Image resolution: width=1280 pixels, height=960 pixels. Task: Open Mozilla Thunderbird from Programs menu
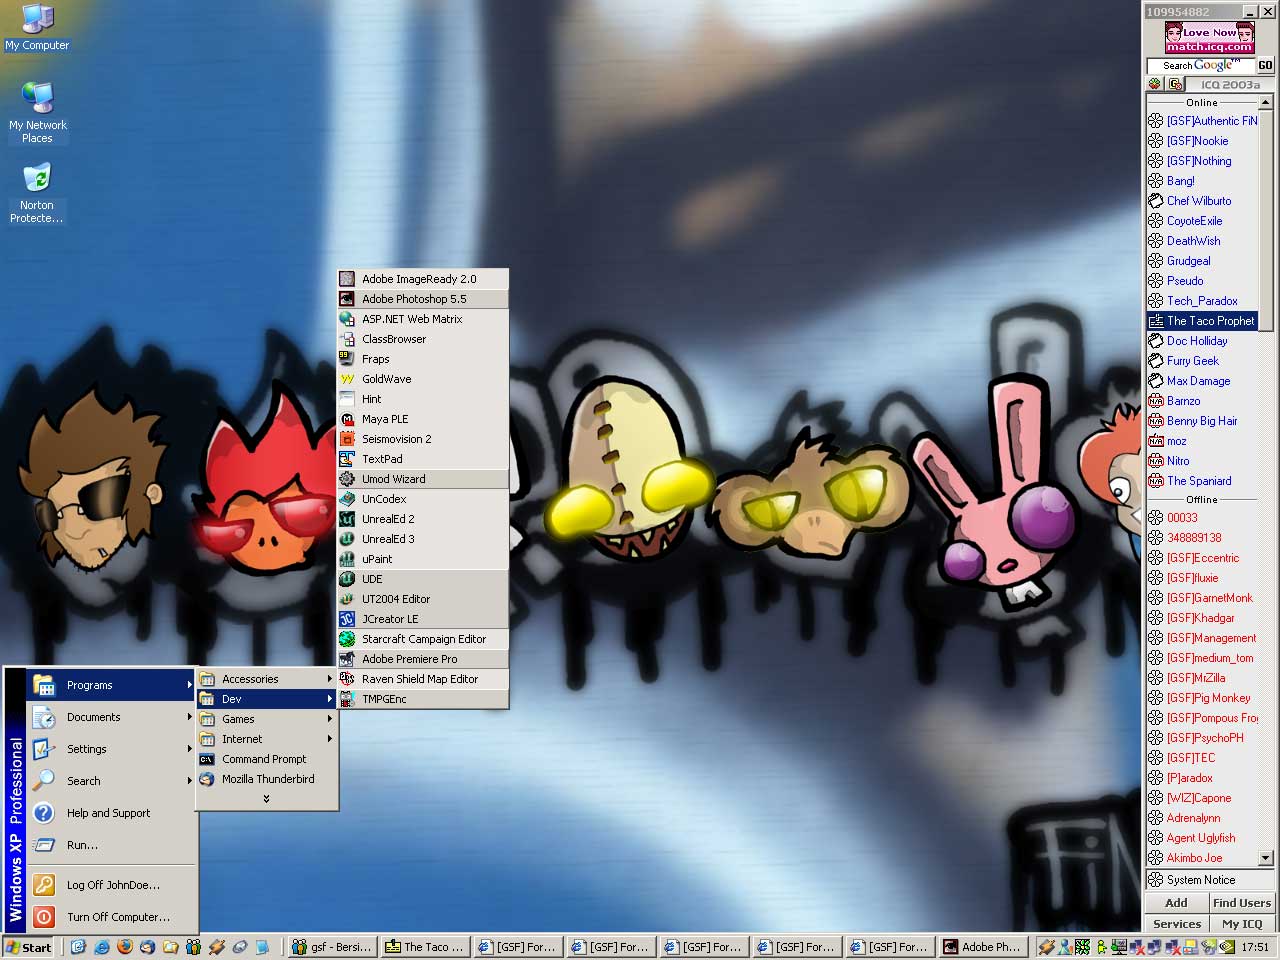pyautogui.click(x=267, y=779)
